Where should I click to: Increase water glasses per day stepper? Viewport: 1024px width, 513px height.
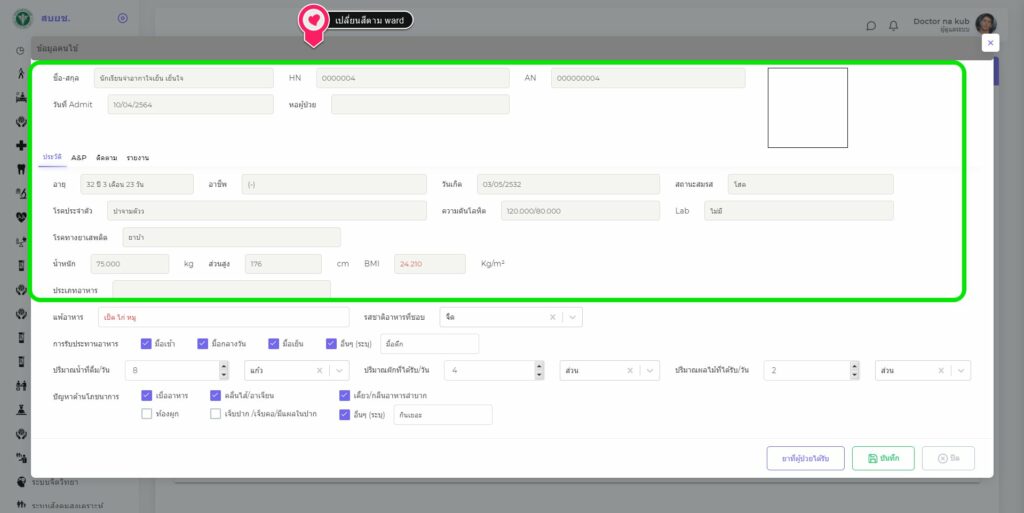click(x=224, y=366)
